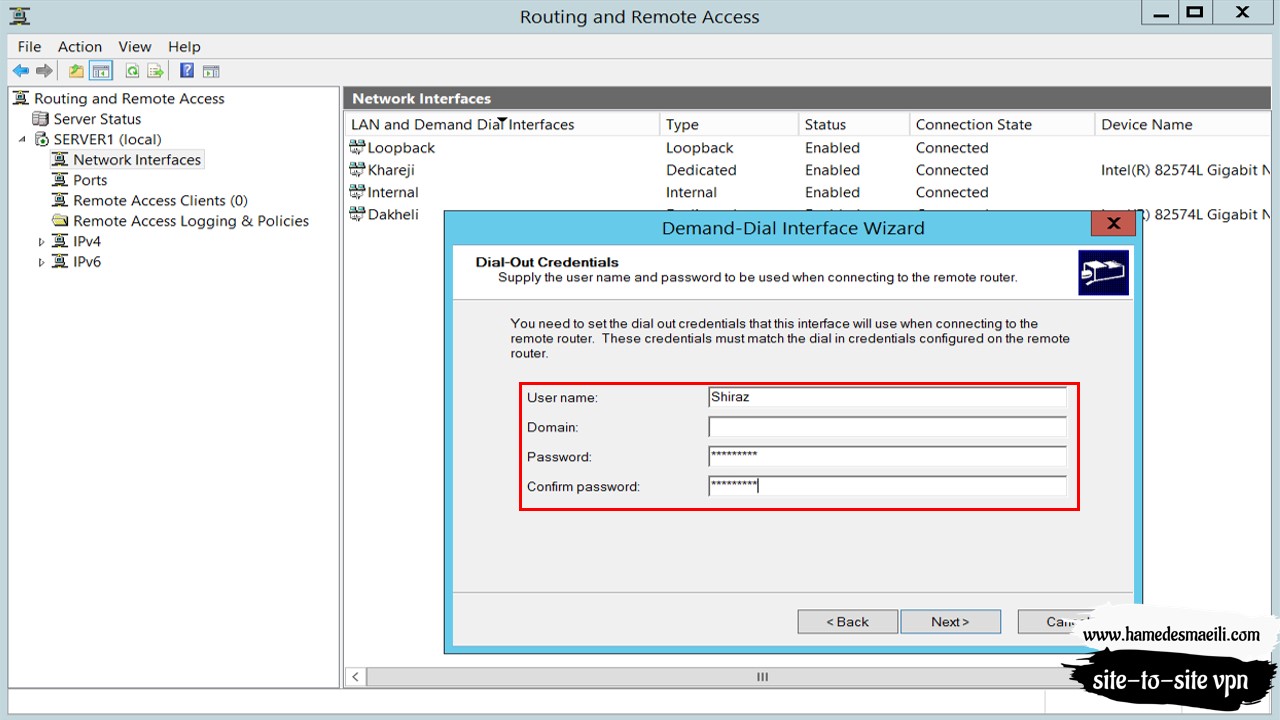Expand the IPv4 tree node

[41, 242]
